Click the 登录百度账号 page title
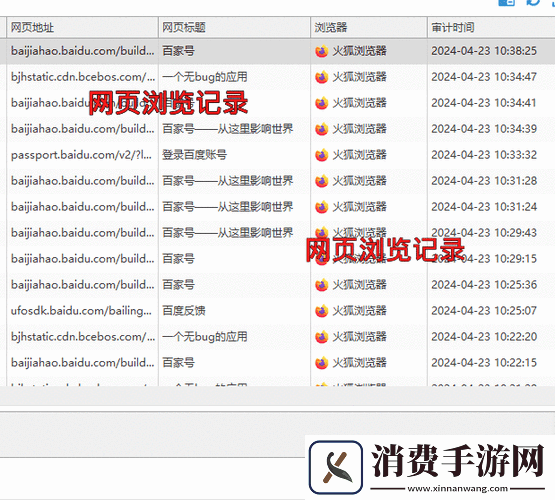This screenshot has width=555, height=500. 194,155
